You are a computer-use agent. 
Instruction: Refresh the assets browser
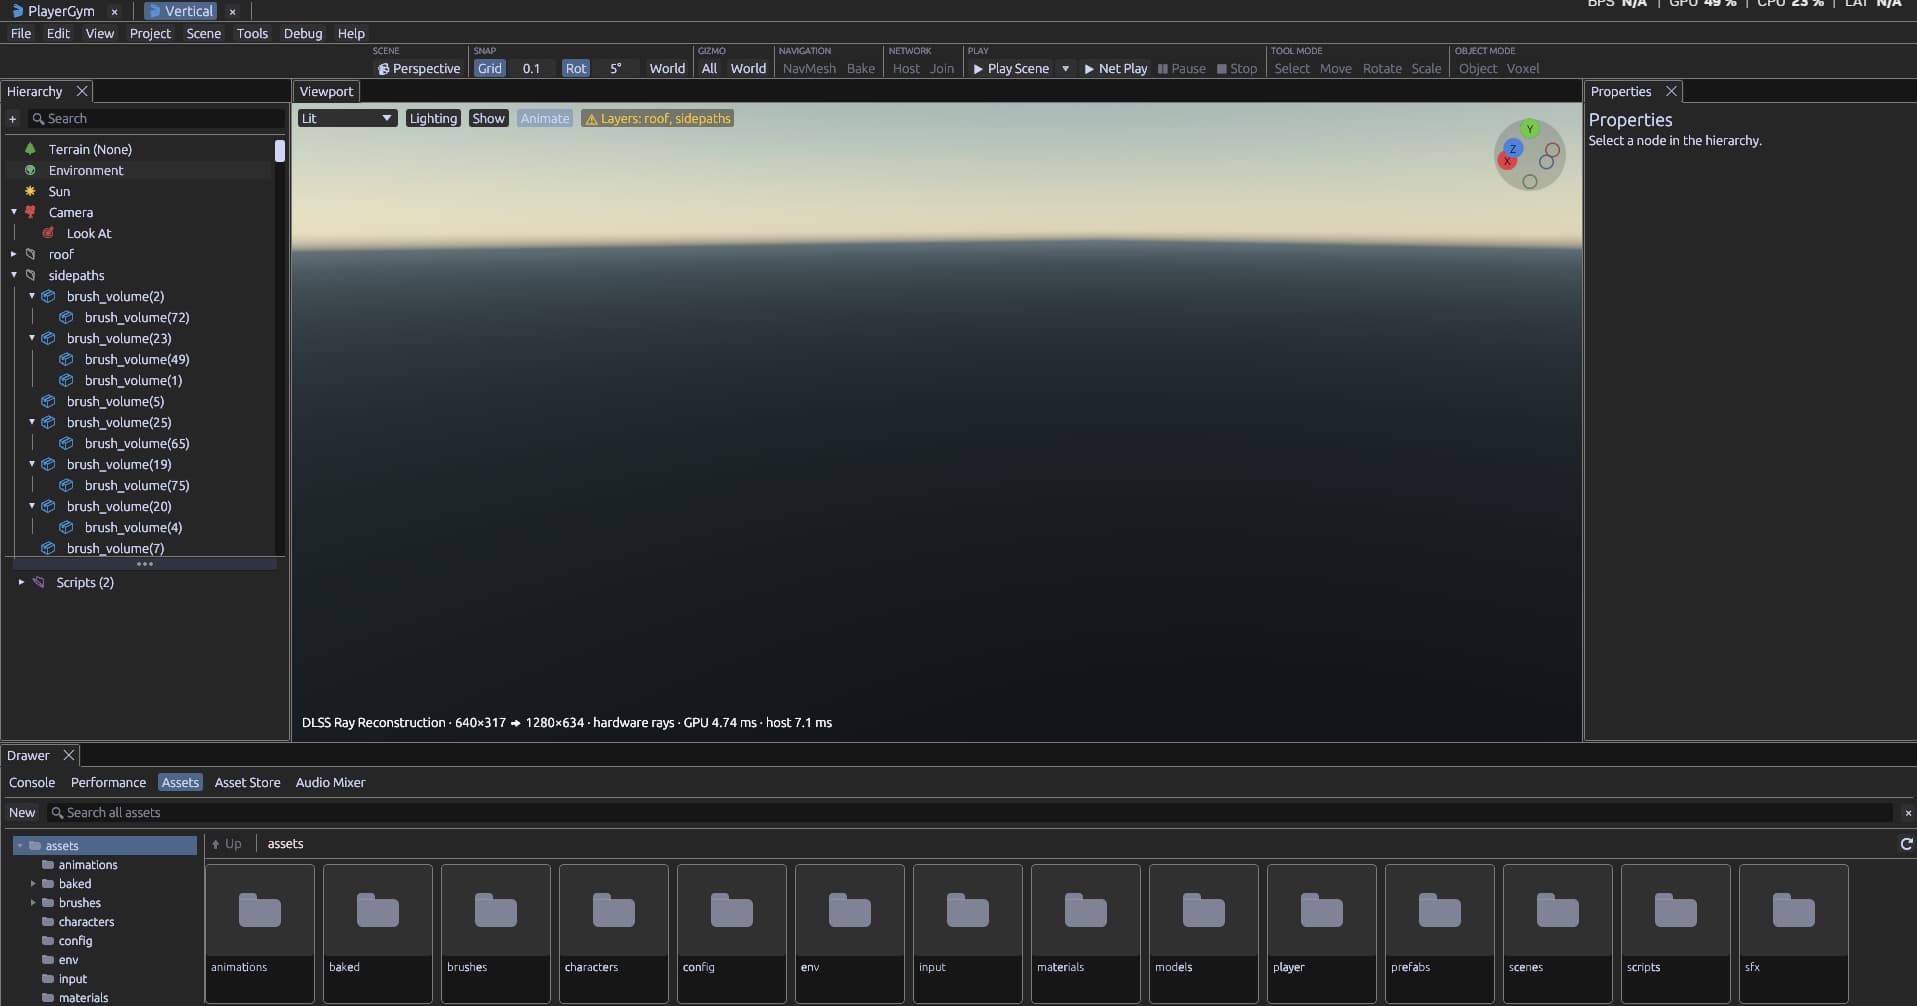coord(1906,844)
